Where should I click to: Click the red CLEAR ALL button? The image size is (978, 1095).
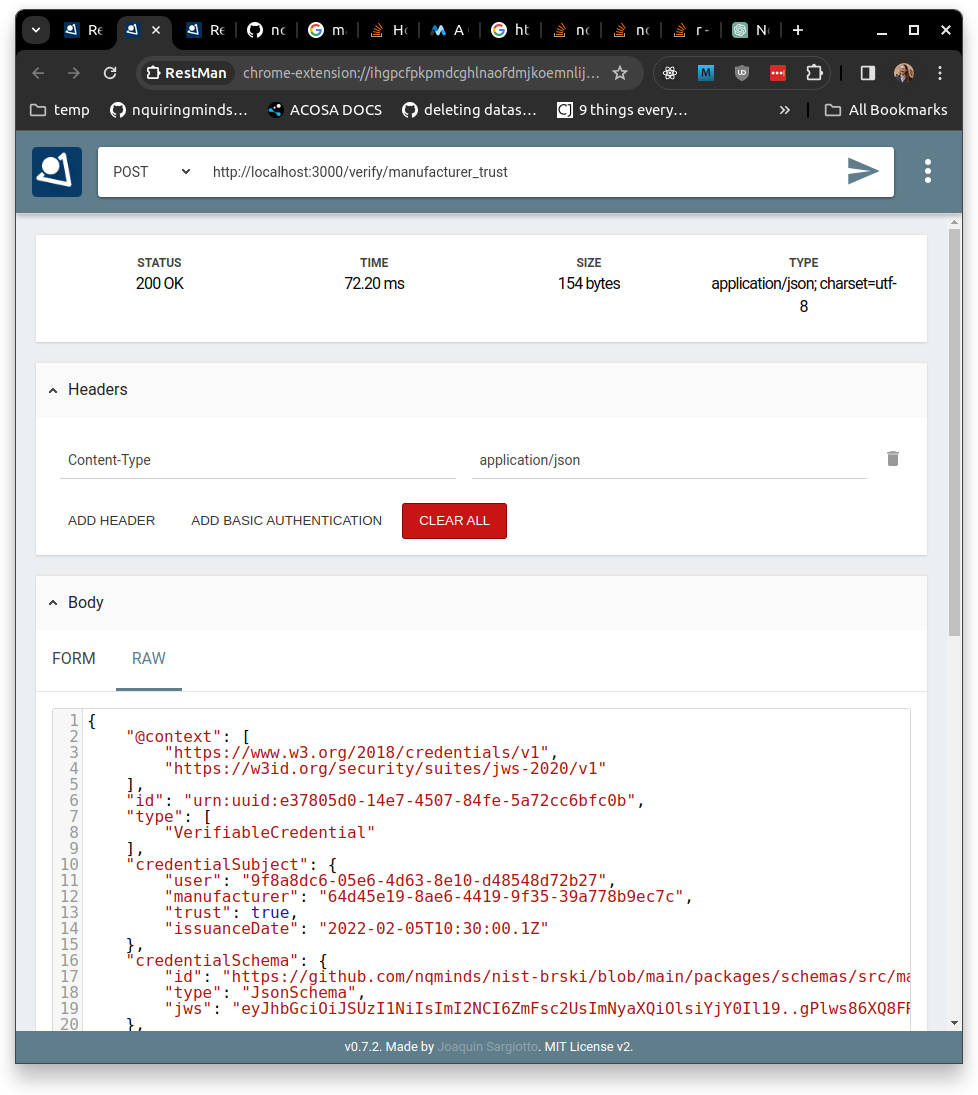click(x=454, y=521)
